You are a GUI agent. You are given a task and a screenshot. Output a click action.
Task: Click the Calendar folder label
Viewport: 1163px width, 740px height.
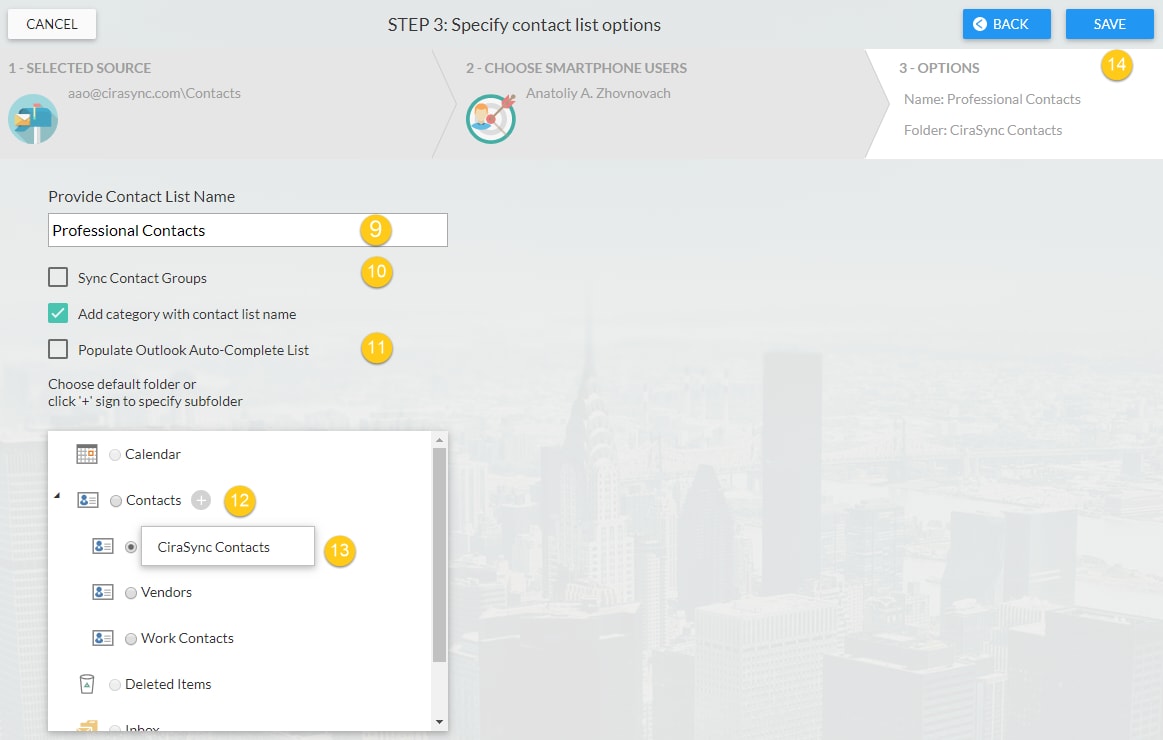coord(153,455)
